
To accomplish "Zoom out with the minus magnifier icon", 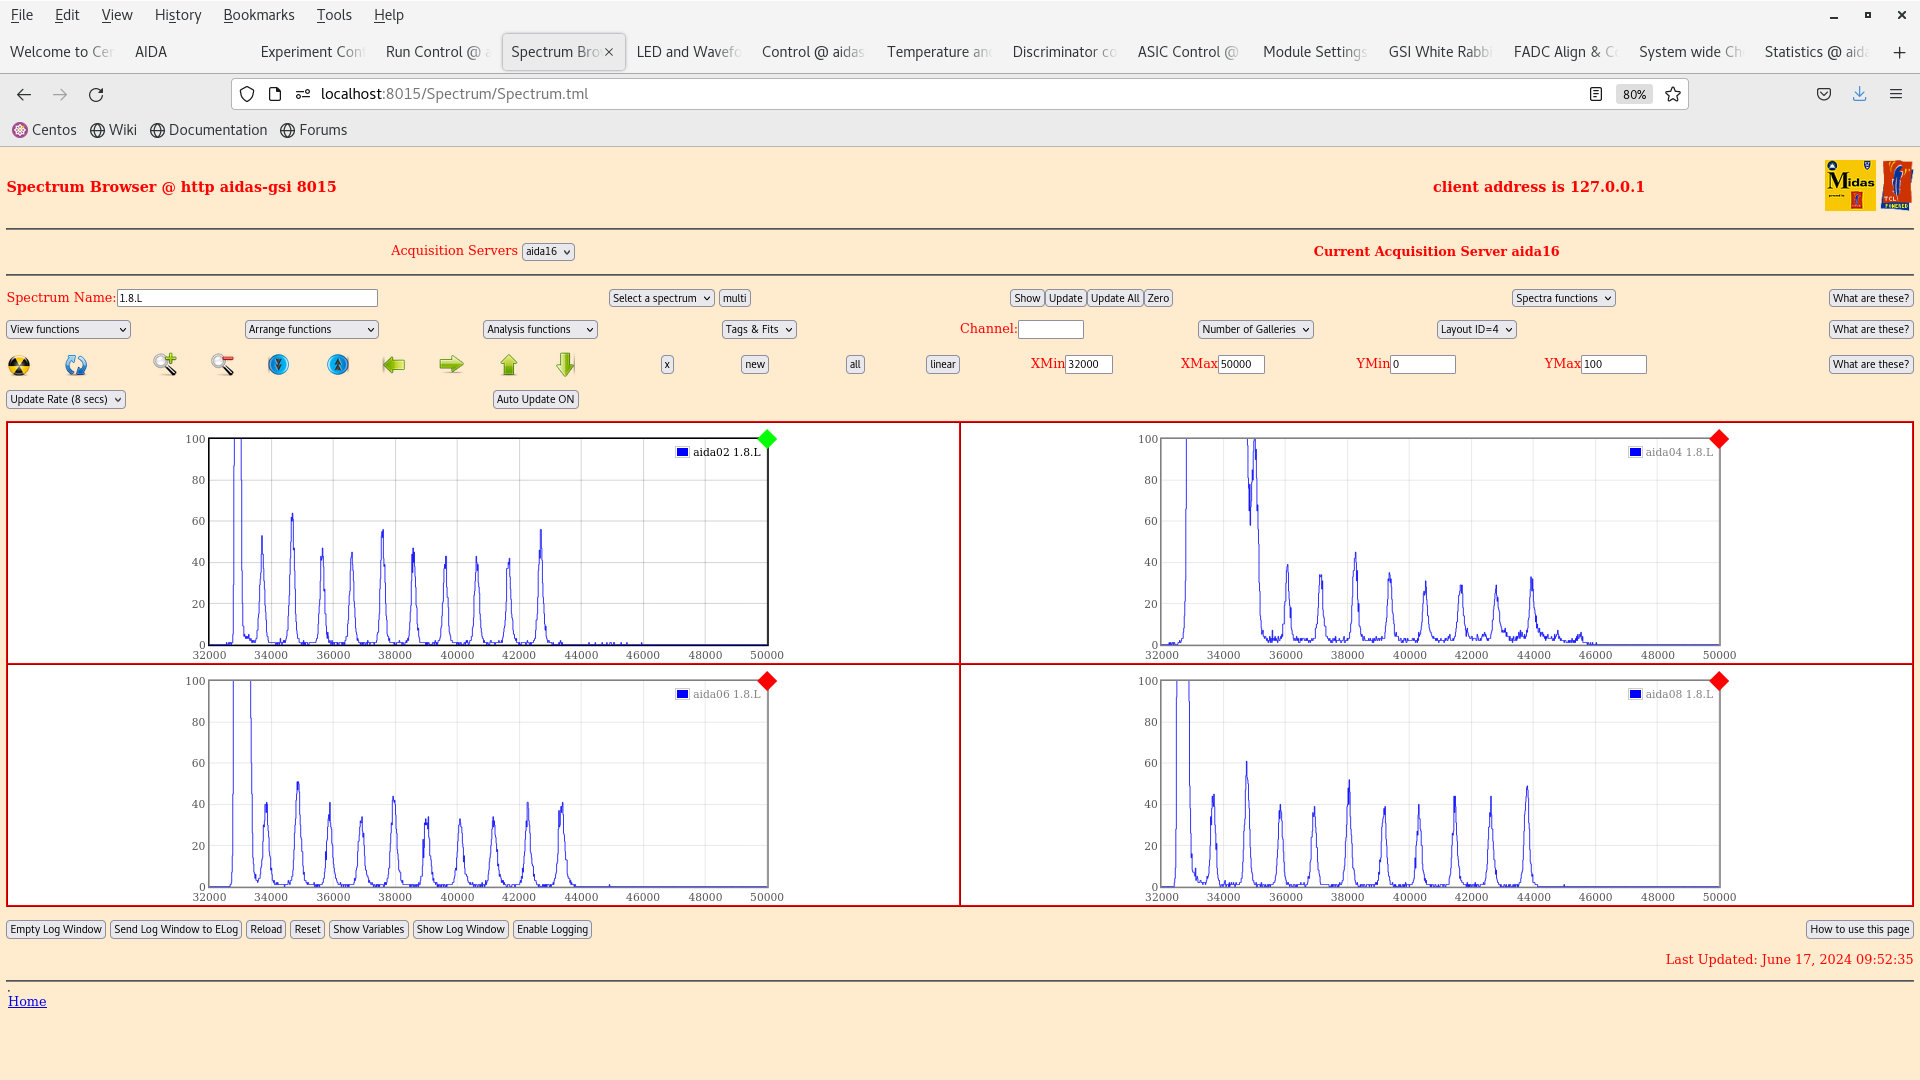I will [222, 365].
